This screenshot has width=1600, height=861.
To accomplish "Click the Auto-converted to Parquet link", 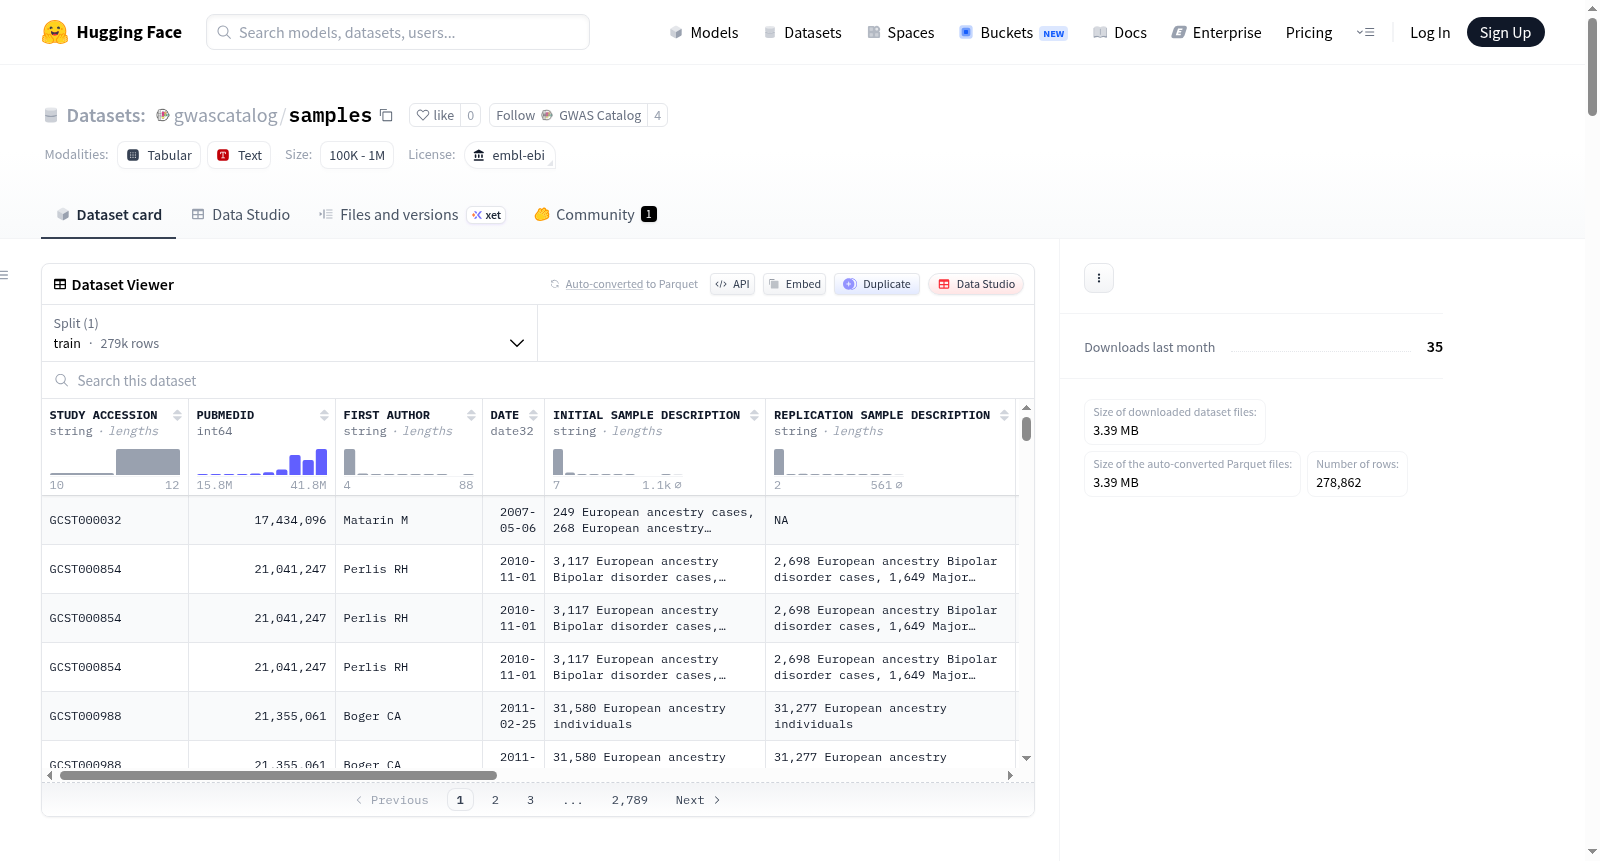I will coord(632,284).
